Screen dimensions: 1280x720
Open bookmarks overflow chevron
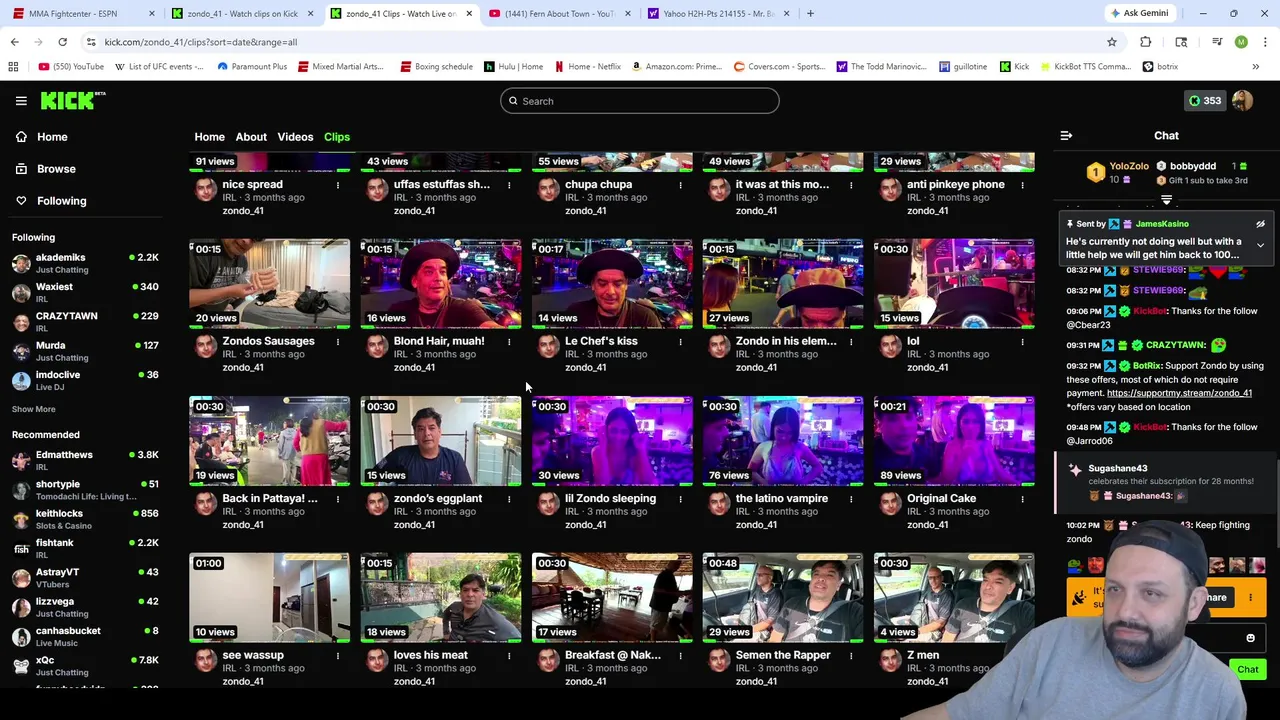click(1255, 67)
